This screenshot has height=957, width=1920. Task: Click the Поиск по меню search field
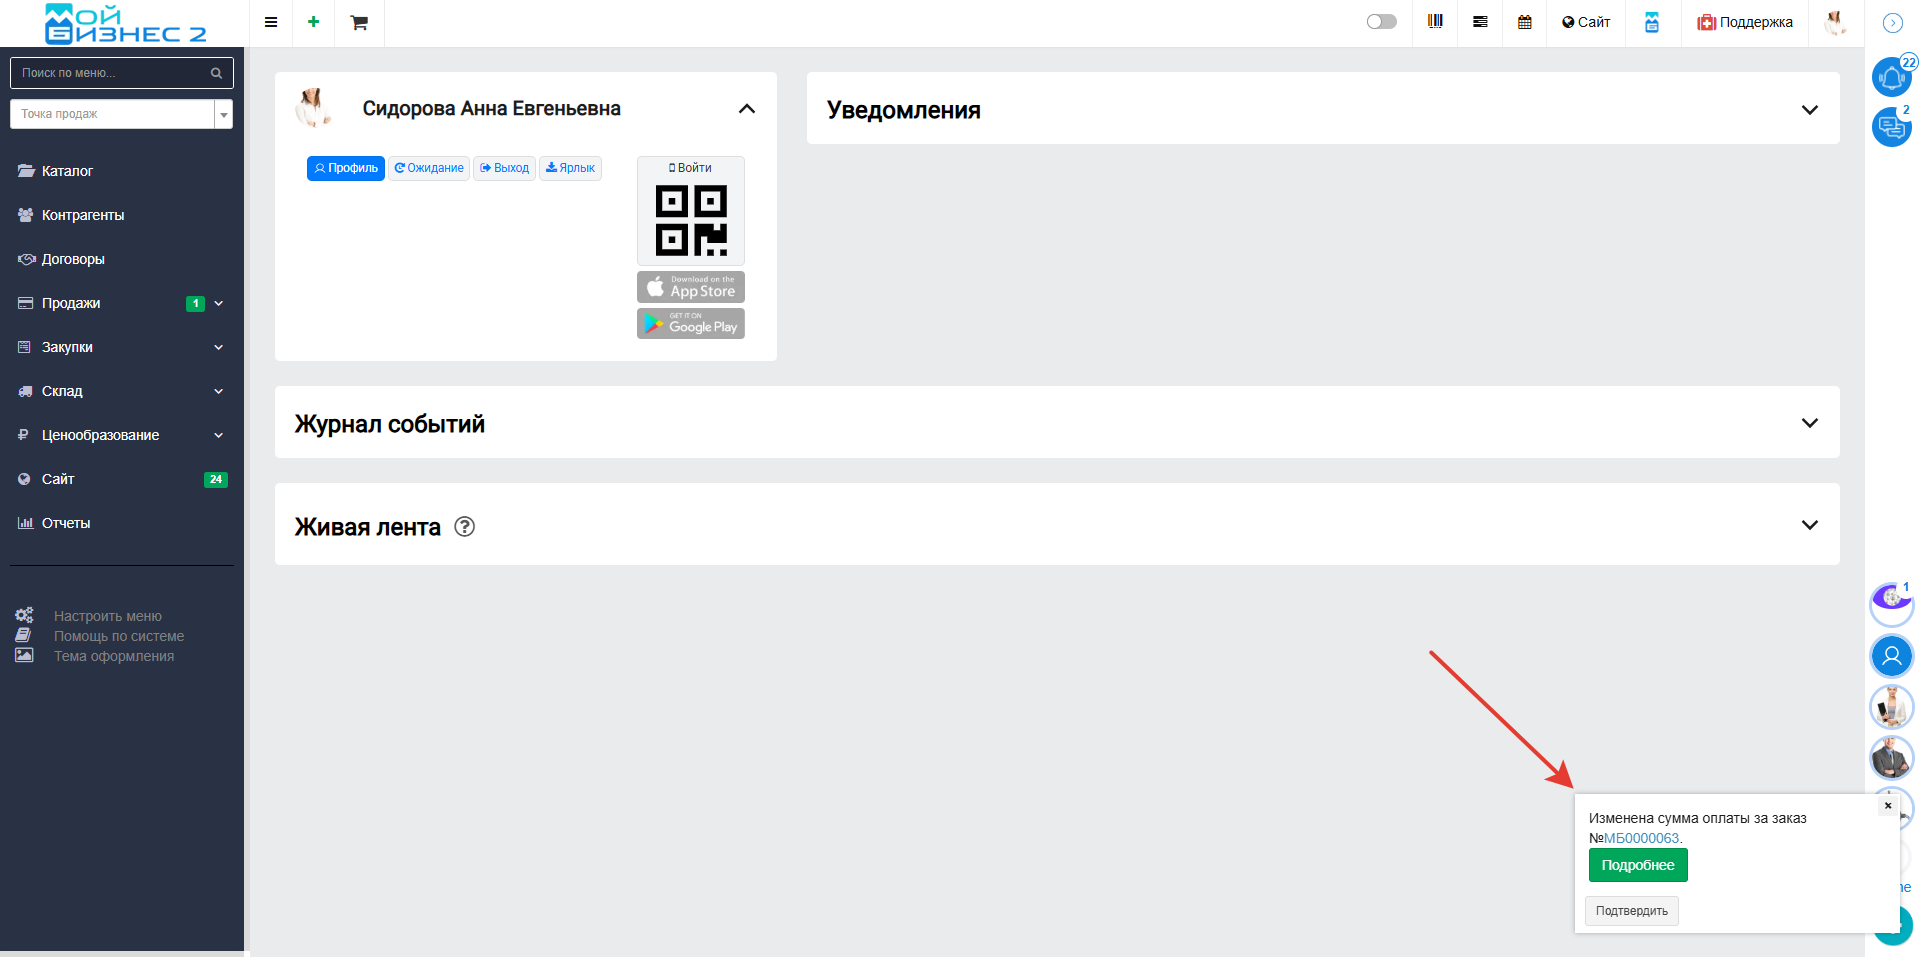point(112,73)
